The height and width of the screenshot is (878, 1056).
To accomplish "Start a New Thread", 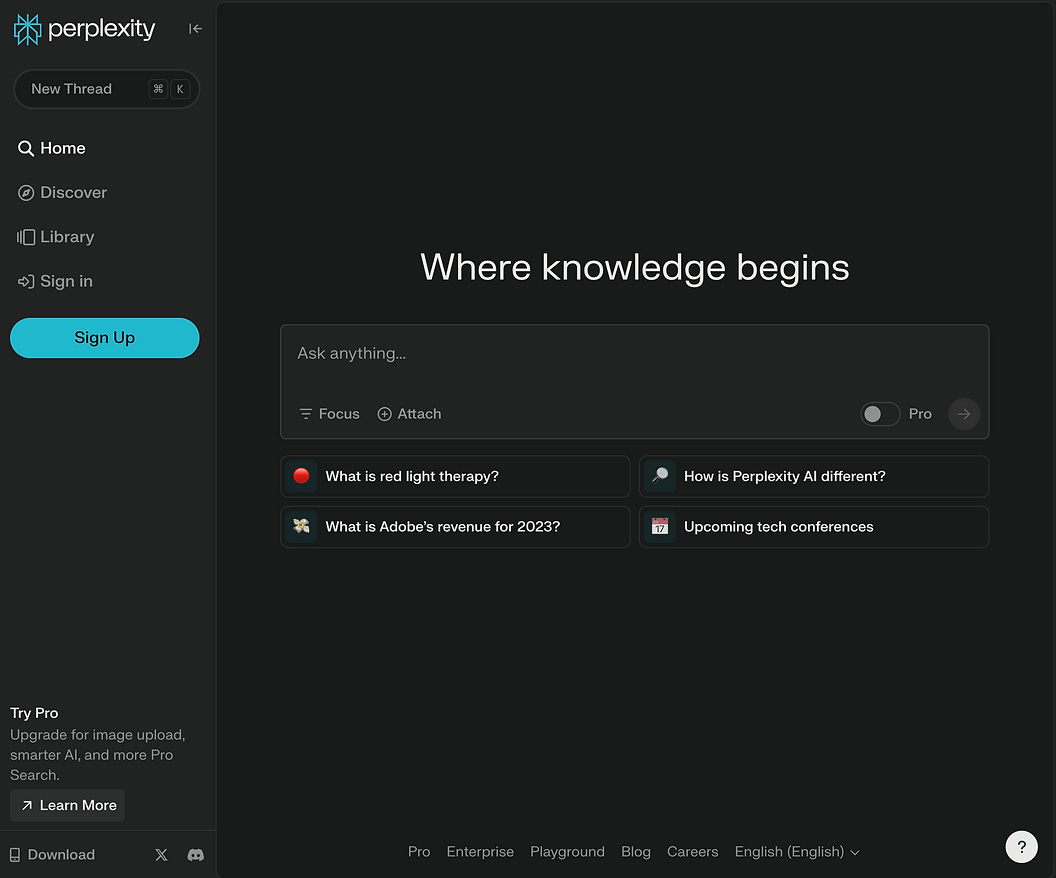I will coord(106,89).
